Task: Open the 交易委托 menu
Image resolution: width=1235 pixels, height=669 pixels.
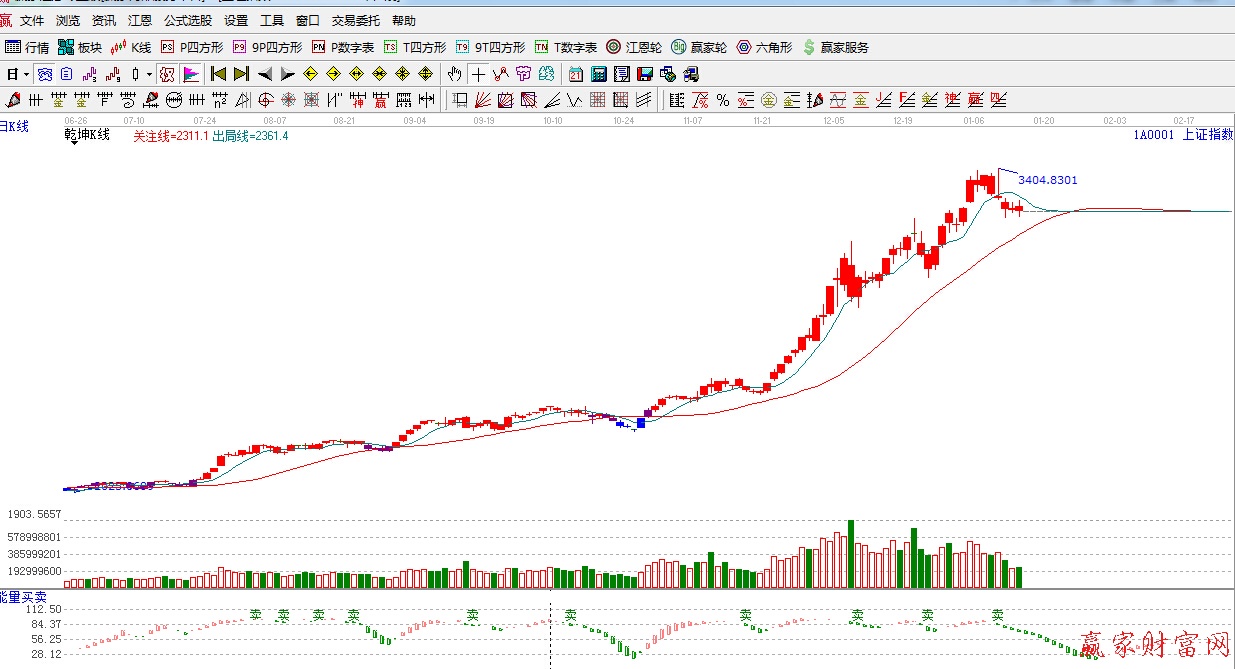Action: 356,20
